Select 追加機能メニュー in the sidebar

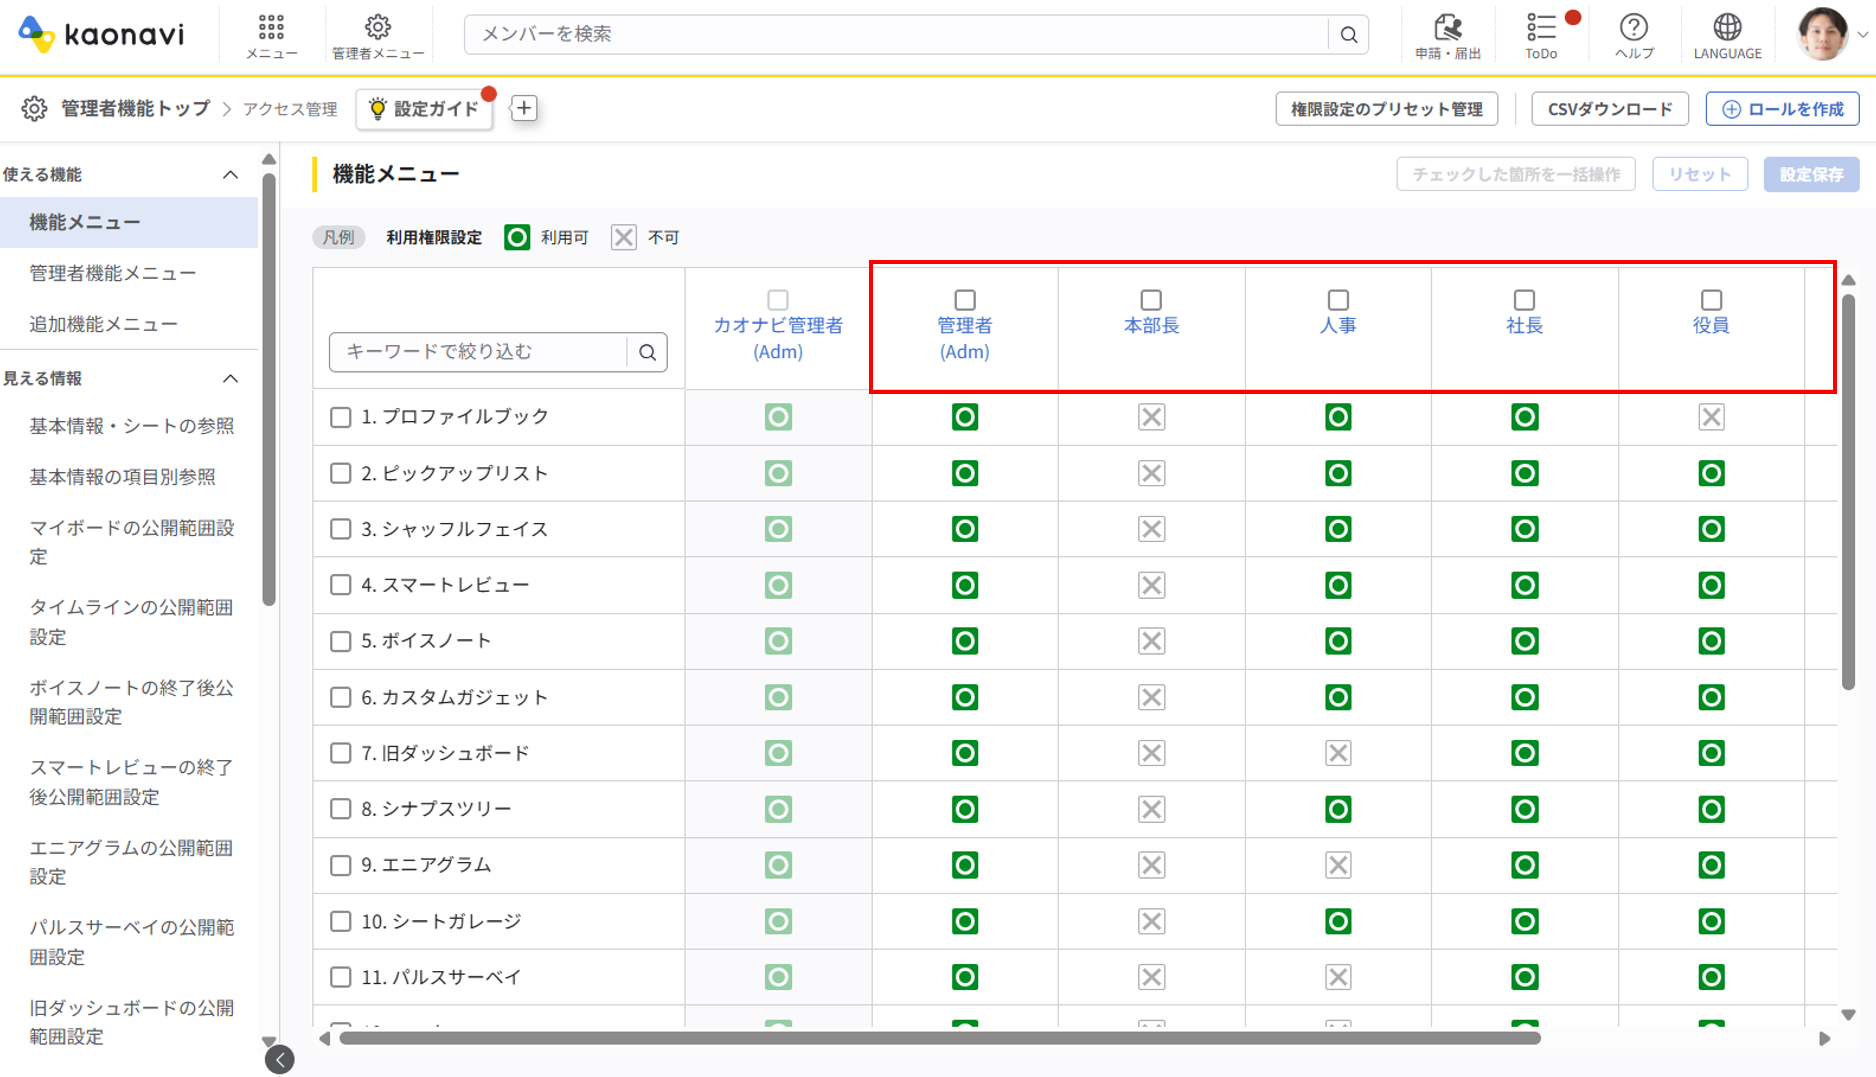103,324
